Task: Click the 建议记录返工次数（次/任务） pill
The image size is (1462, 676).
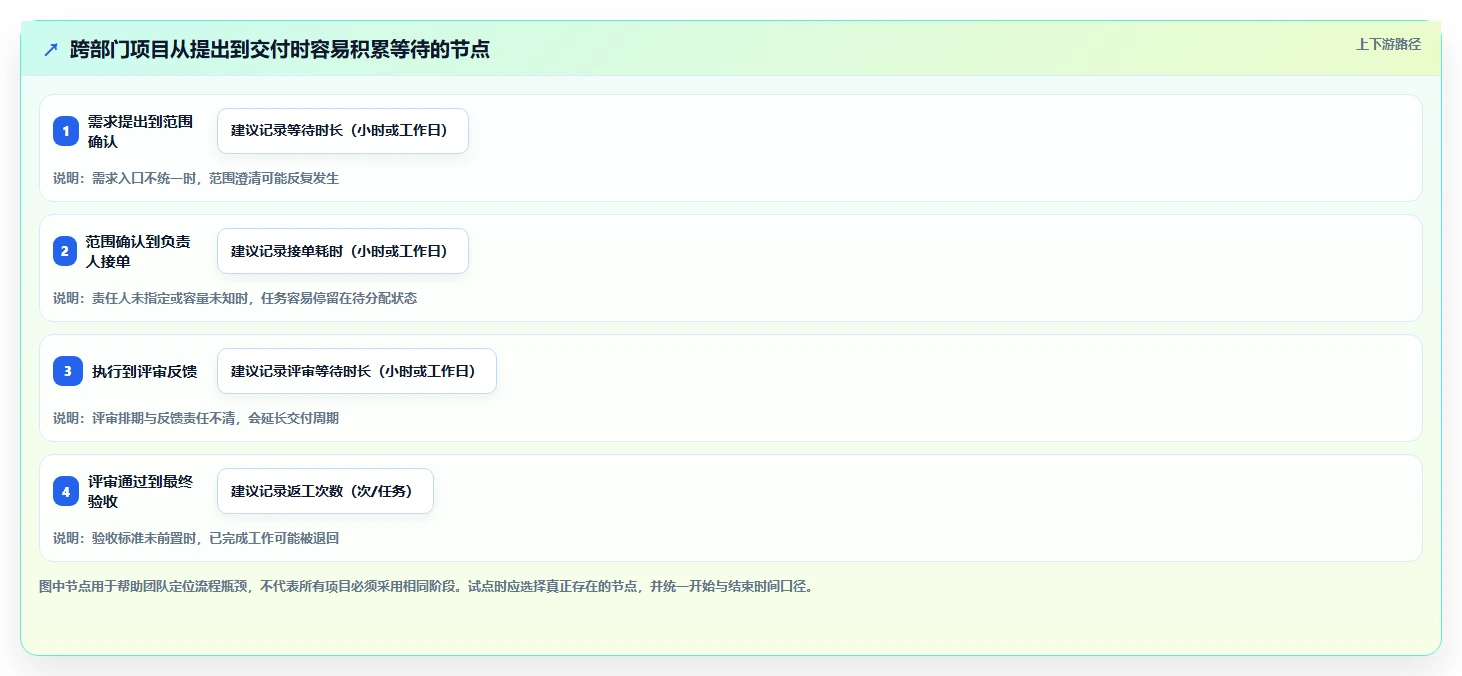Action: [x=325, y=491]
